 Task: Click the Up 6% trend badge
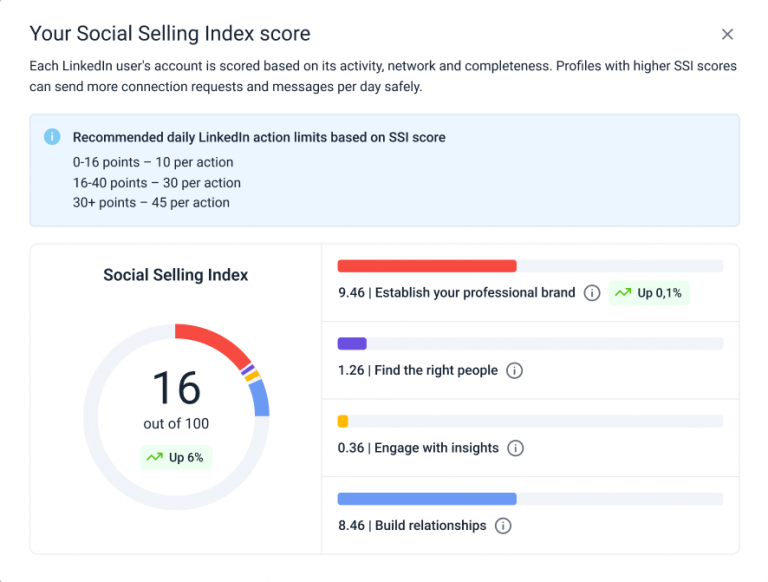click(x=176, y=458)
